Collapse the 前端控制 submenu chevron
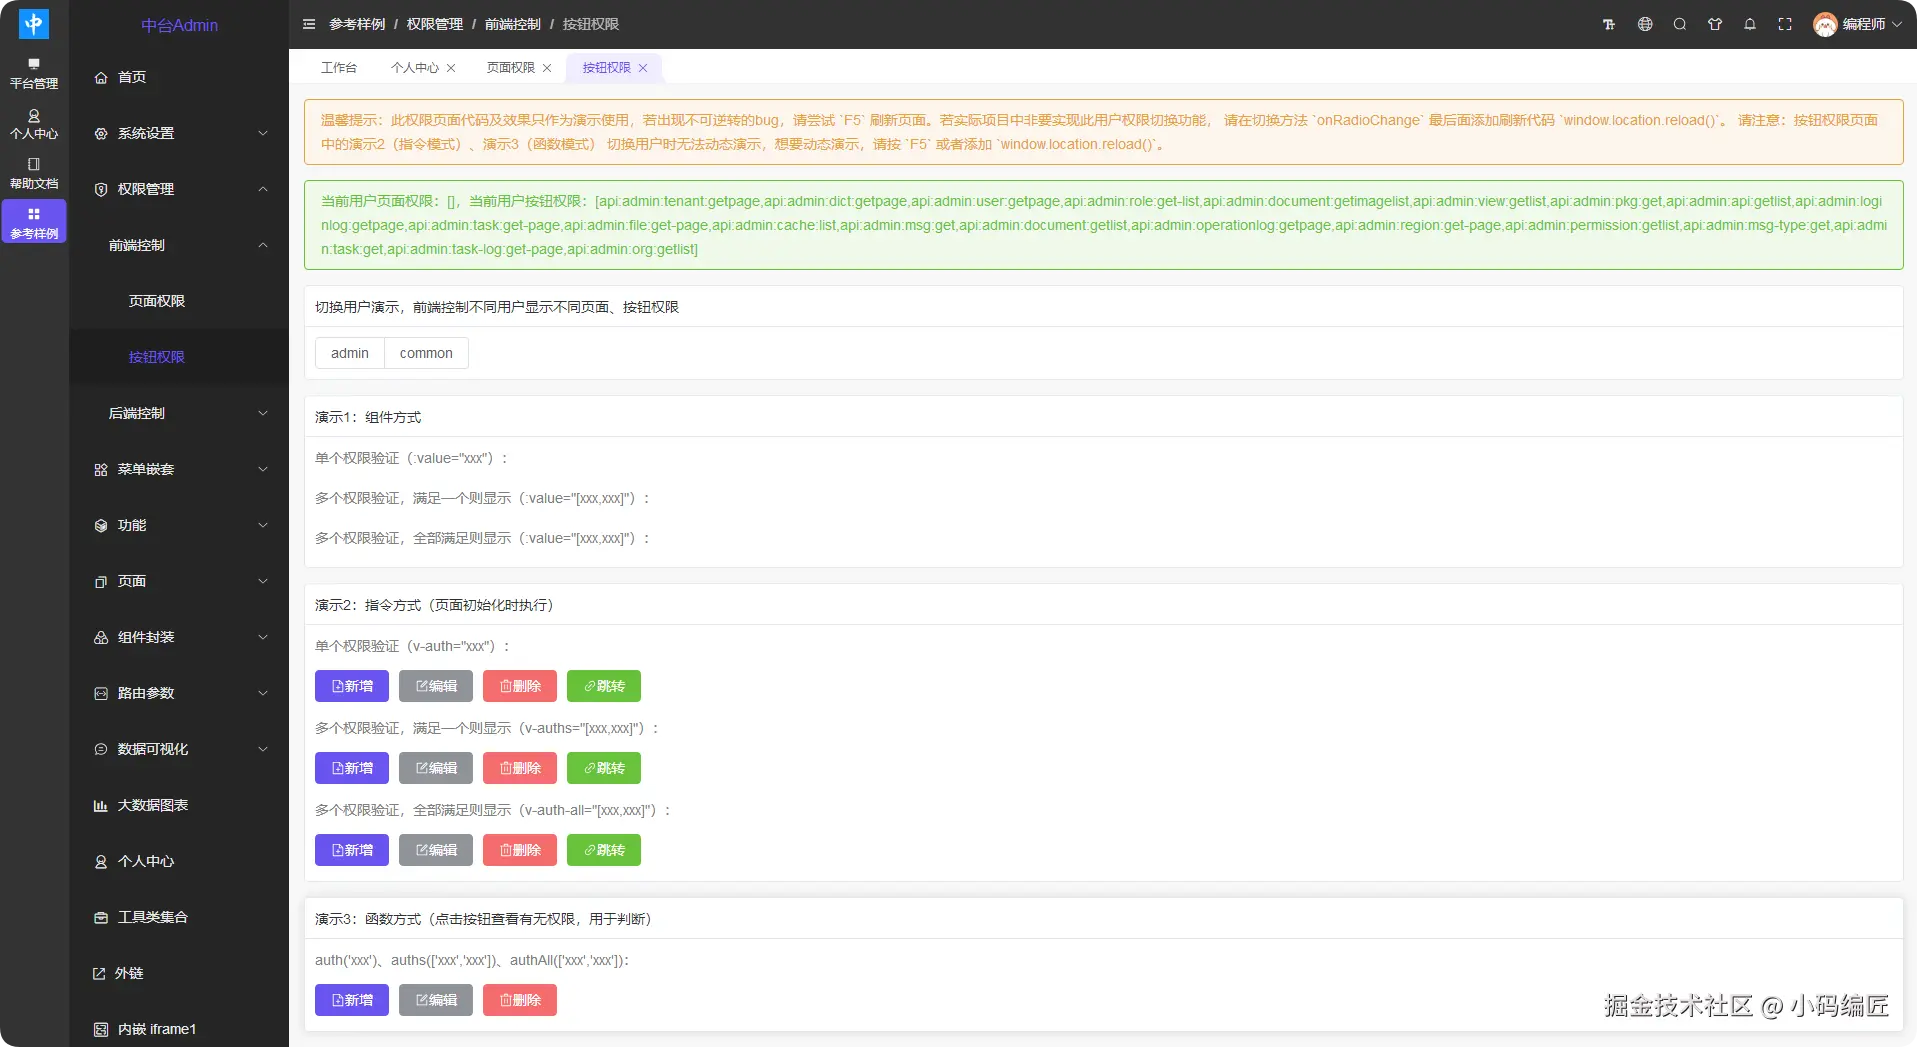 click(263, 245)
